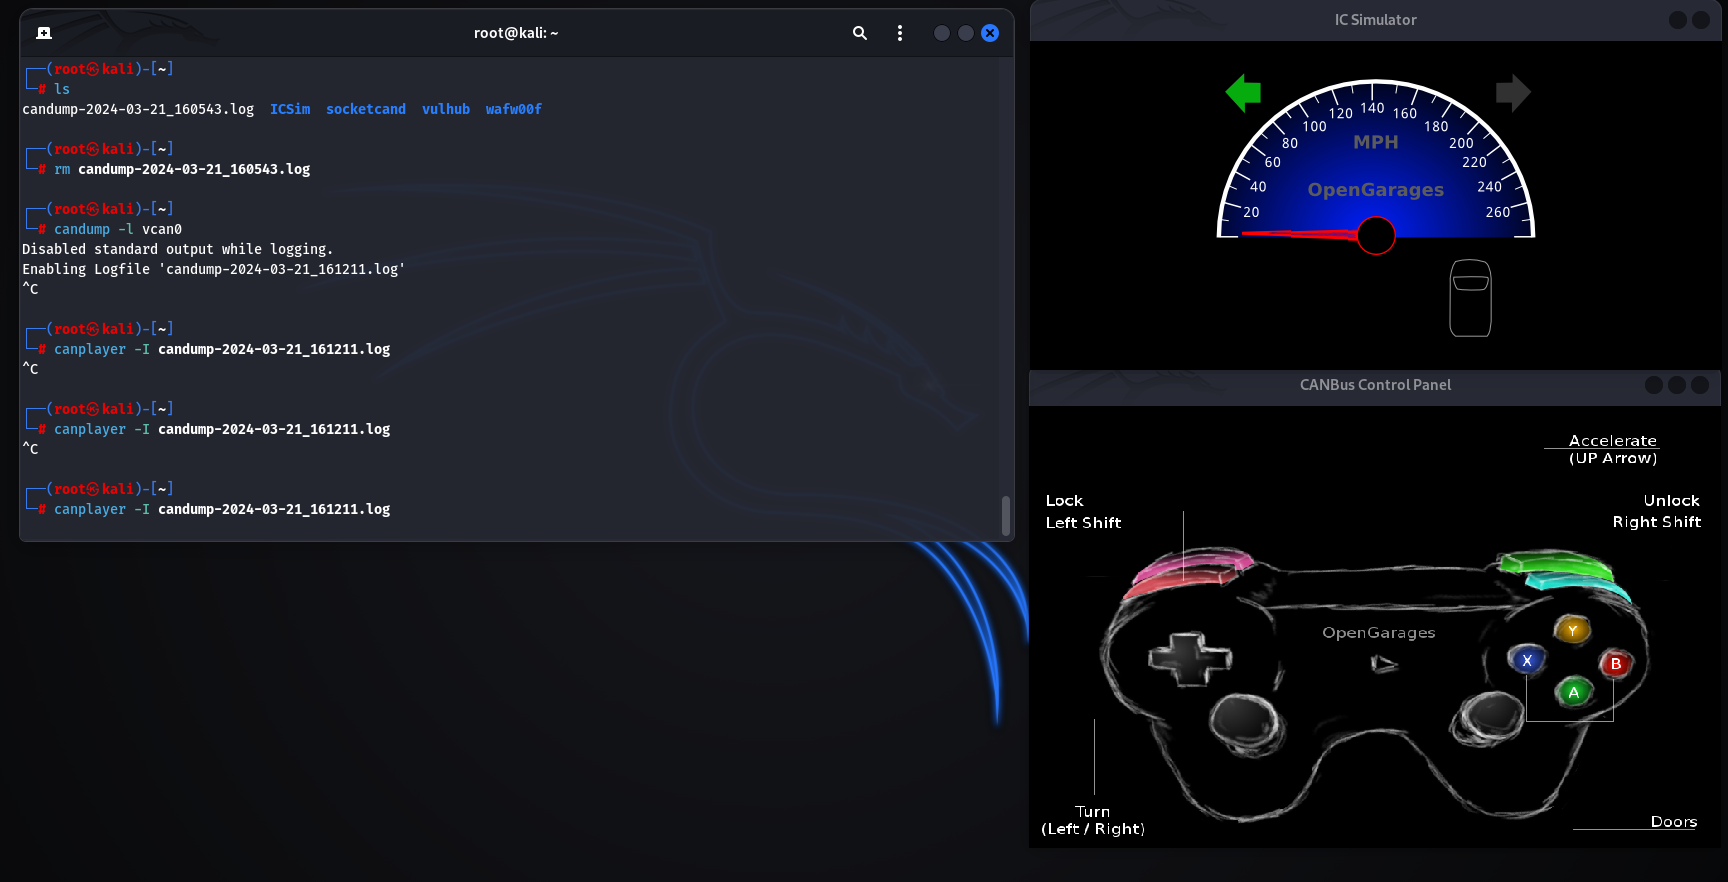Click the gray right turn signal arrow
The image size is (1728, 882).
click(x=1512, y=93)
